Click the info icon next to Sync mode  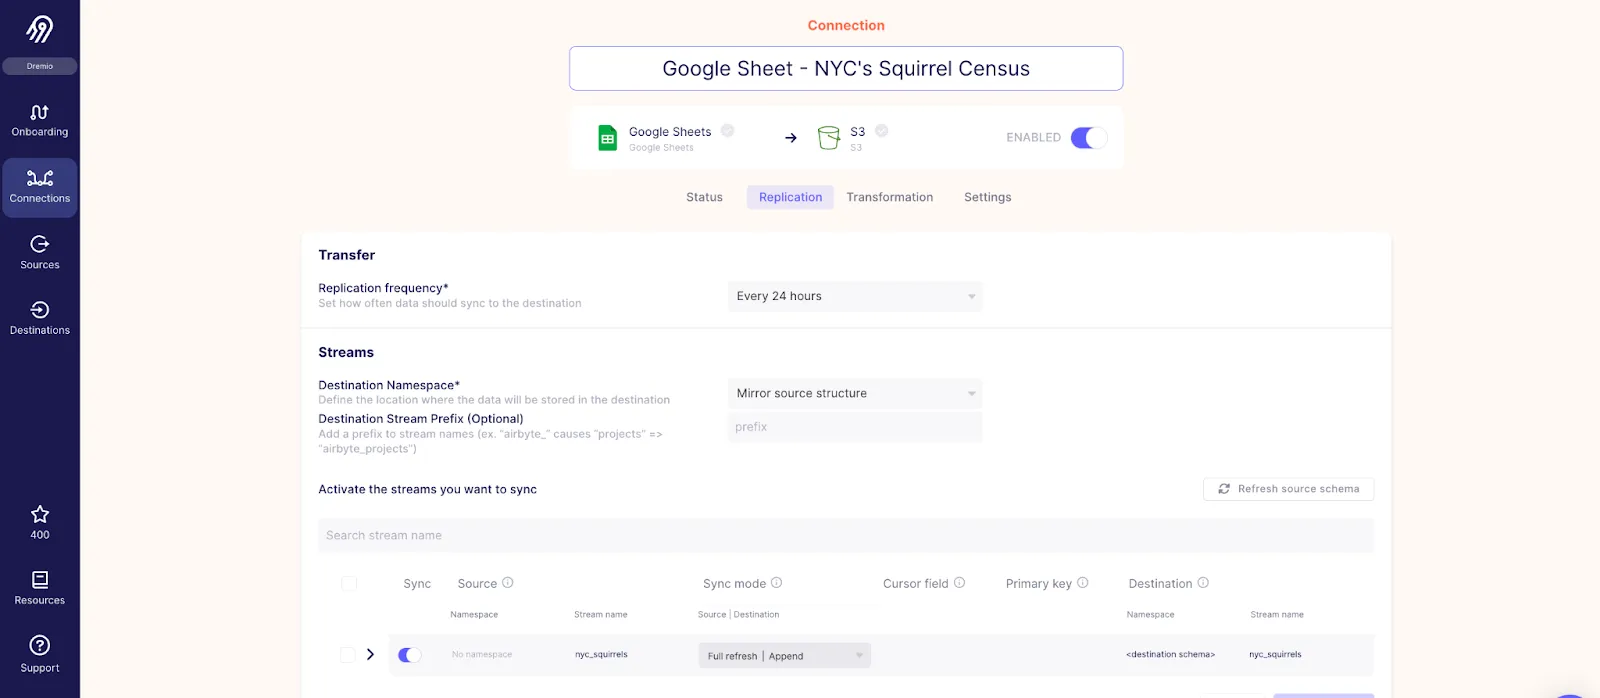(777, 583)
